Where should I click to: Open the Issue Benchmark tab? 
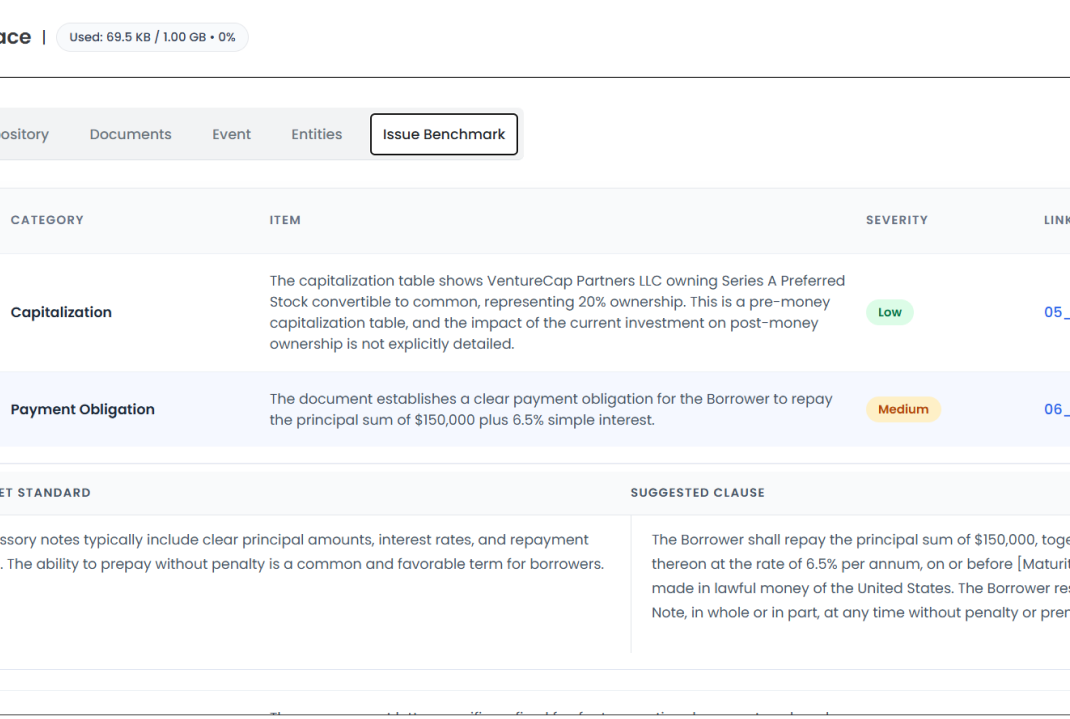[x=443, y=134]
